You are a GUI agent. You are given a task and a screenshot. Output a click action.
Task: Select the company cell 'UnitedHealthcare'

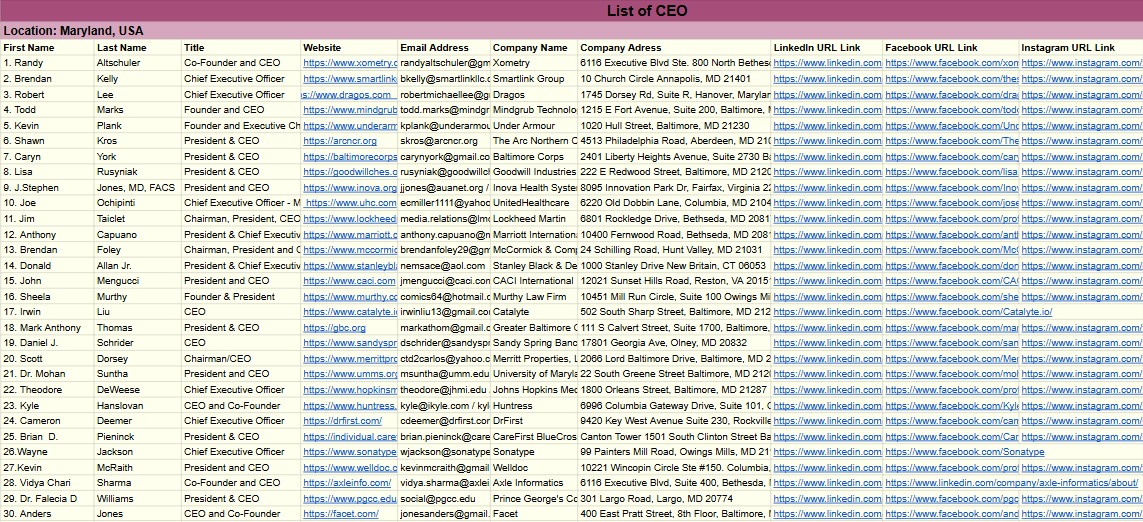[x=534, y=203]
